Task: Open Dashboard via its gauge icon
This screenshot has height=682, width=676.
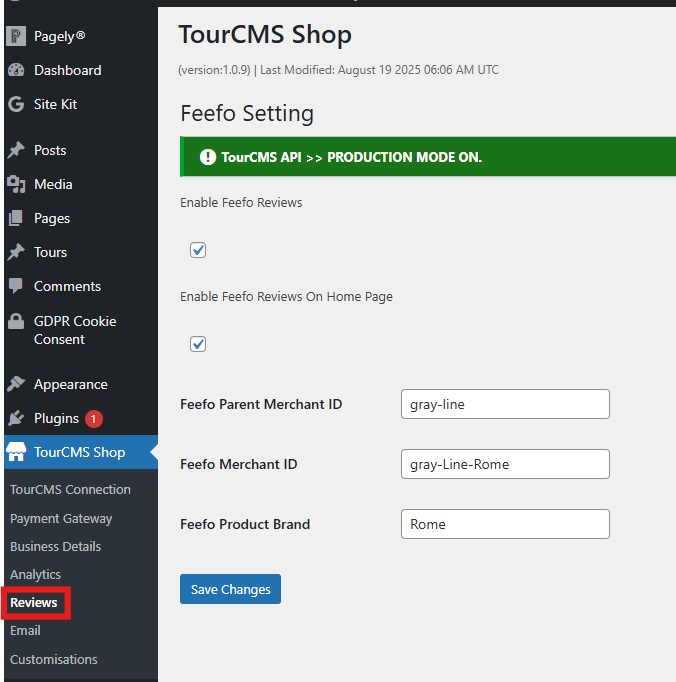Action: click(16, 70)
